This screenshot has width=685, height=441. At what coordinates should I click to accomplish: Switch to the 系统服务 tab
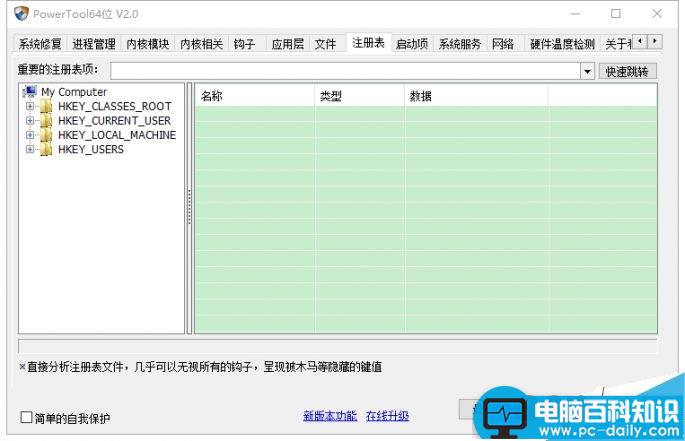point(460,44)
